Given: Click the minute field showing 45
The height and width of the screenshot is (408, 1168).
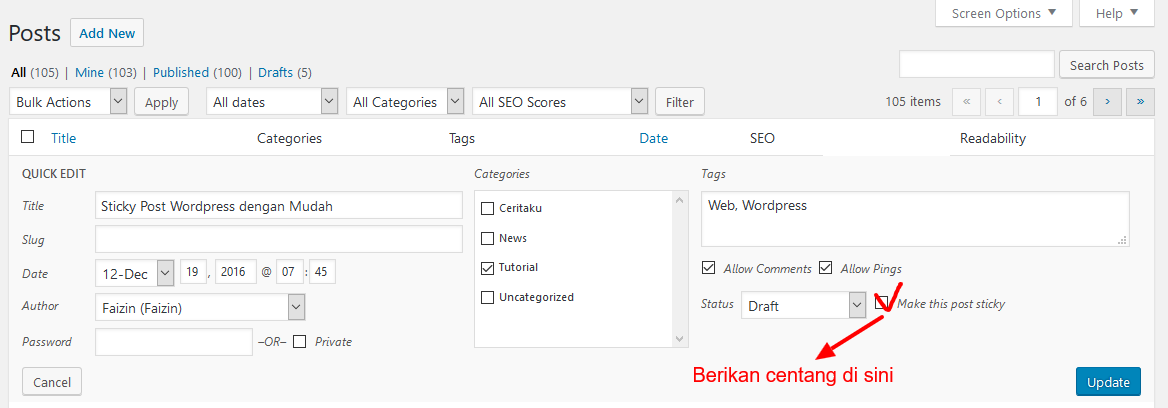Looking at the screenshot, I should 322,272.
